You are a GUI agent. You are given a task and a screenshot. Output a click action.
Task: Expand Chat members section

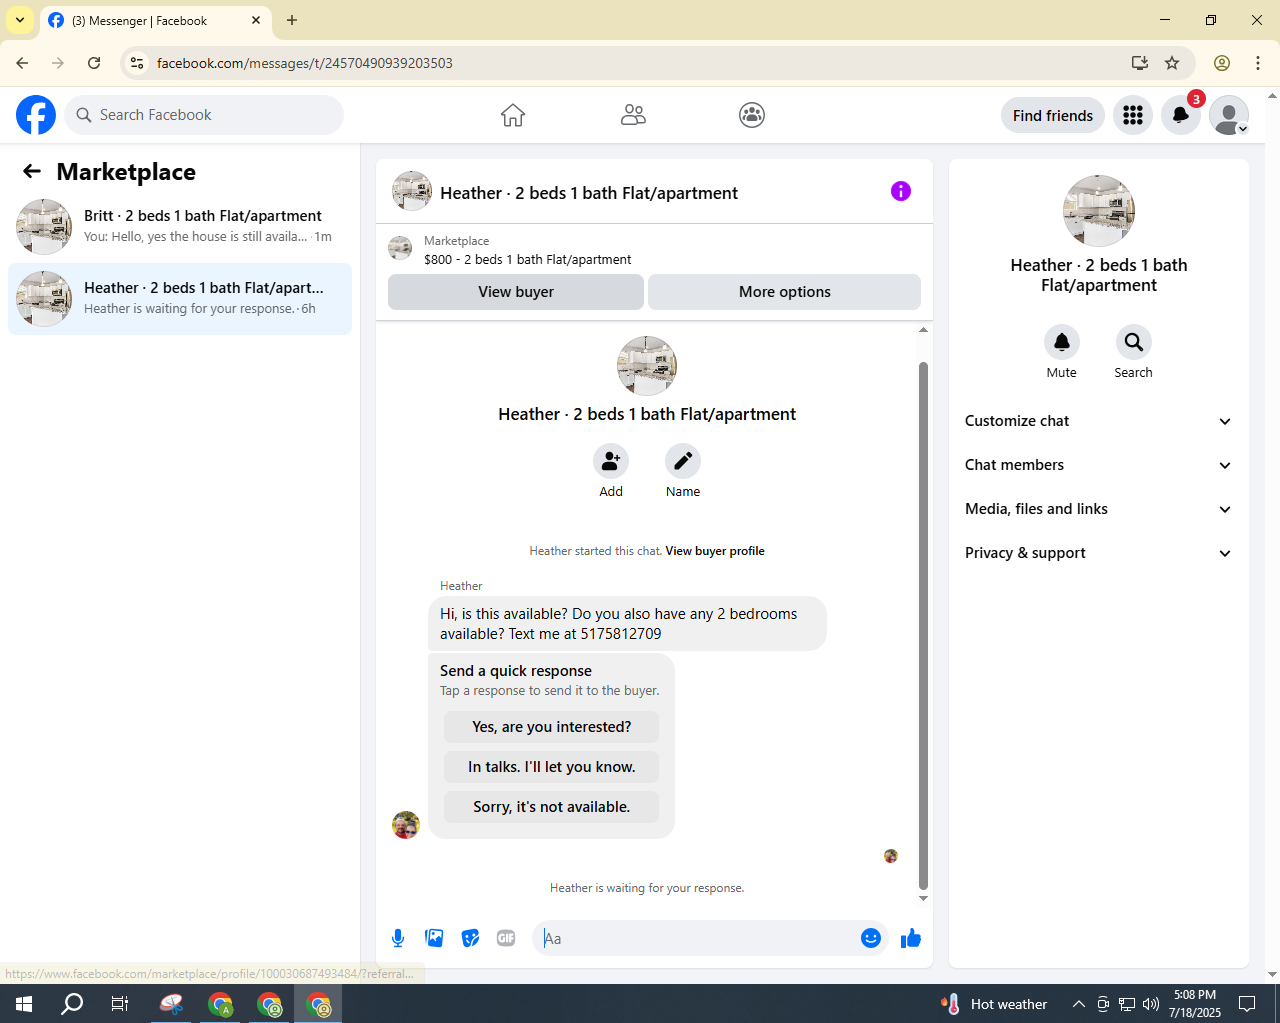coord(1098,465)
